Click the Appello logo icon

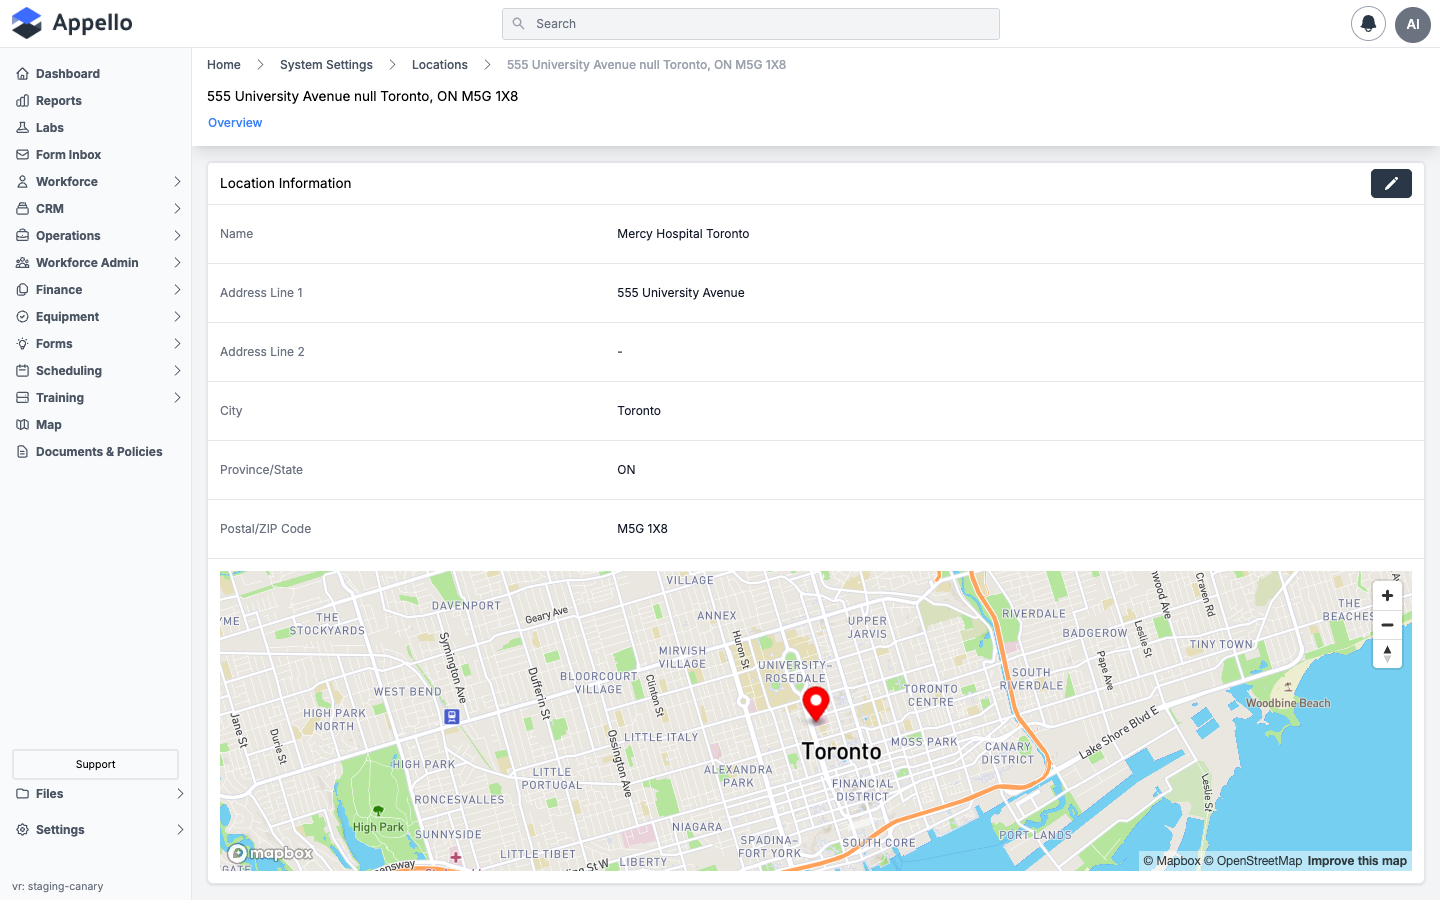pyautogui.click(x=27, y=23)
